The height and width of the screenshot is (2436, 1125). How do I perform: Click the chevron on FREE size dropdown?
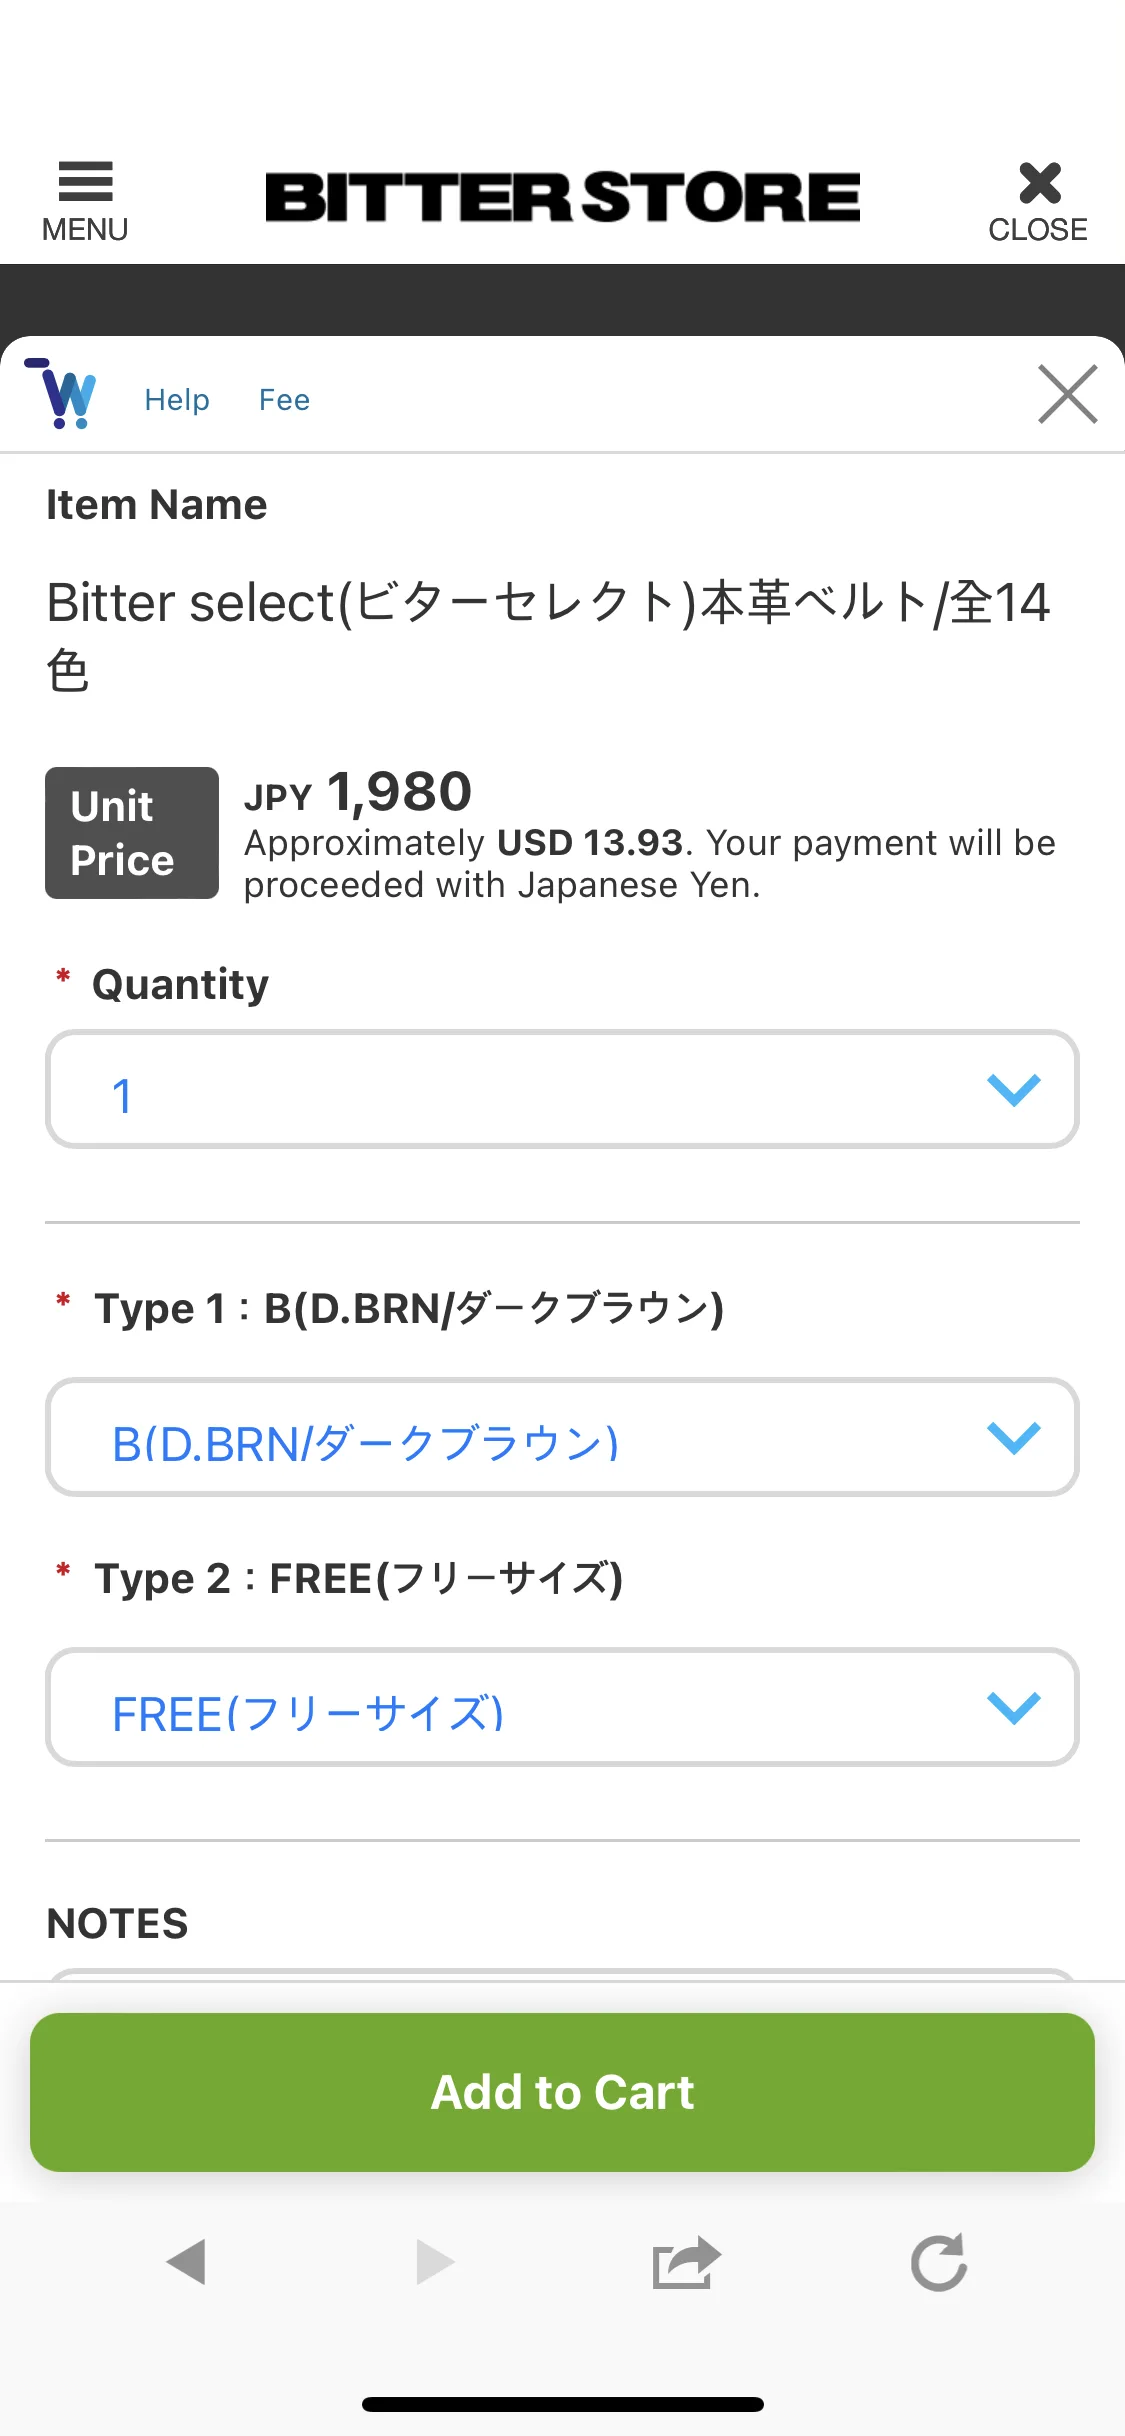point(1014,1708)
